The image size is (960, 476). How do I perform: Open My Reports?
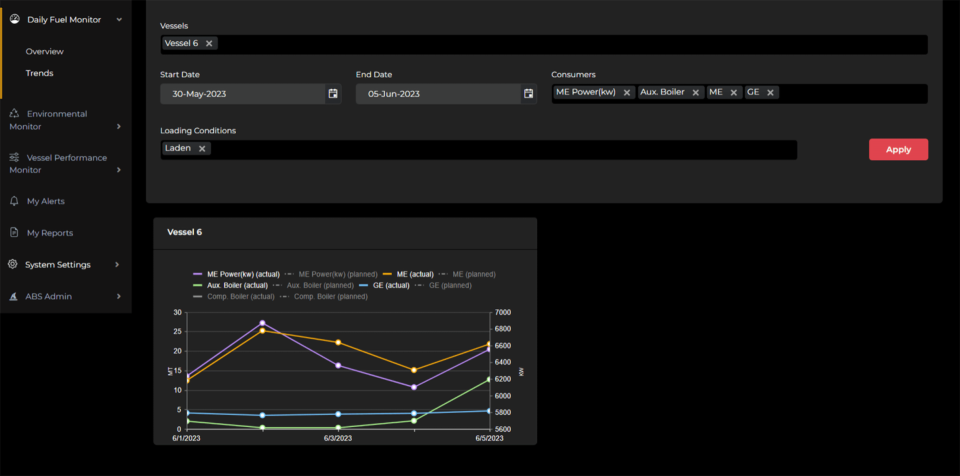click(x=50, y=233)
